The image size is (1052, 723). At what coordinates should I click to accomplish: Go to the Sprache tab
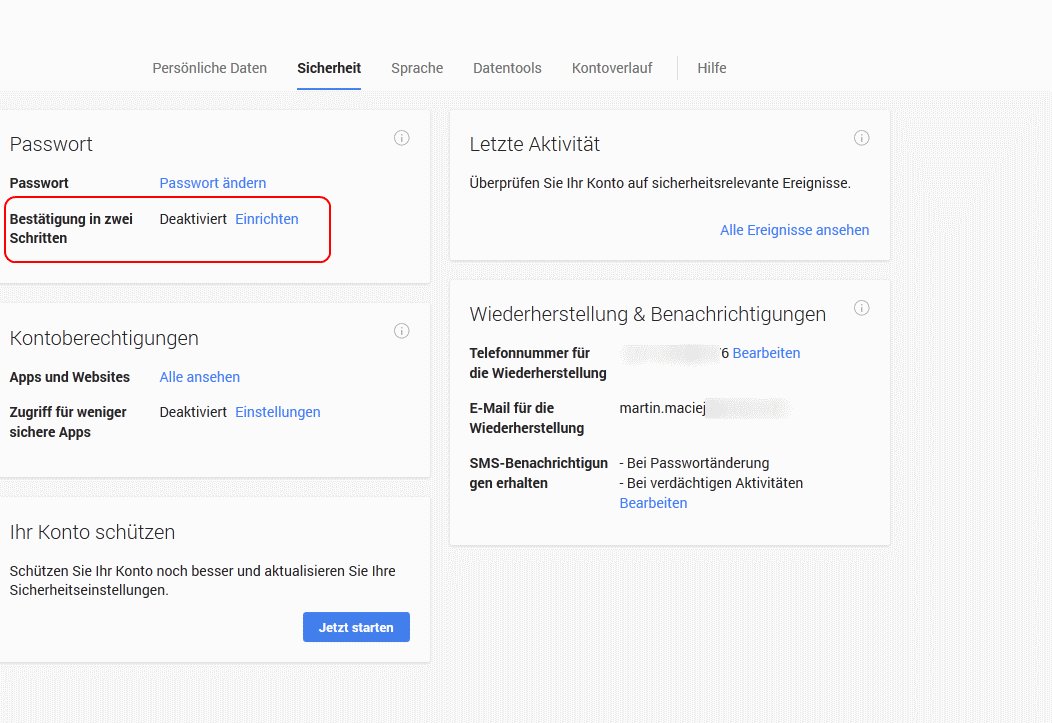417,67
